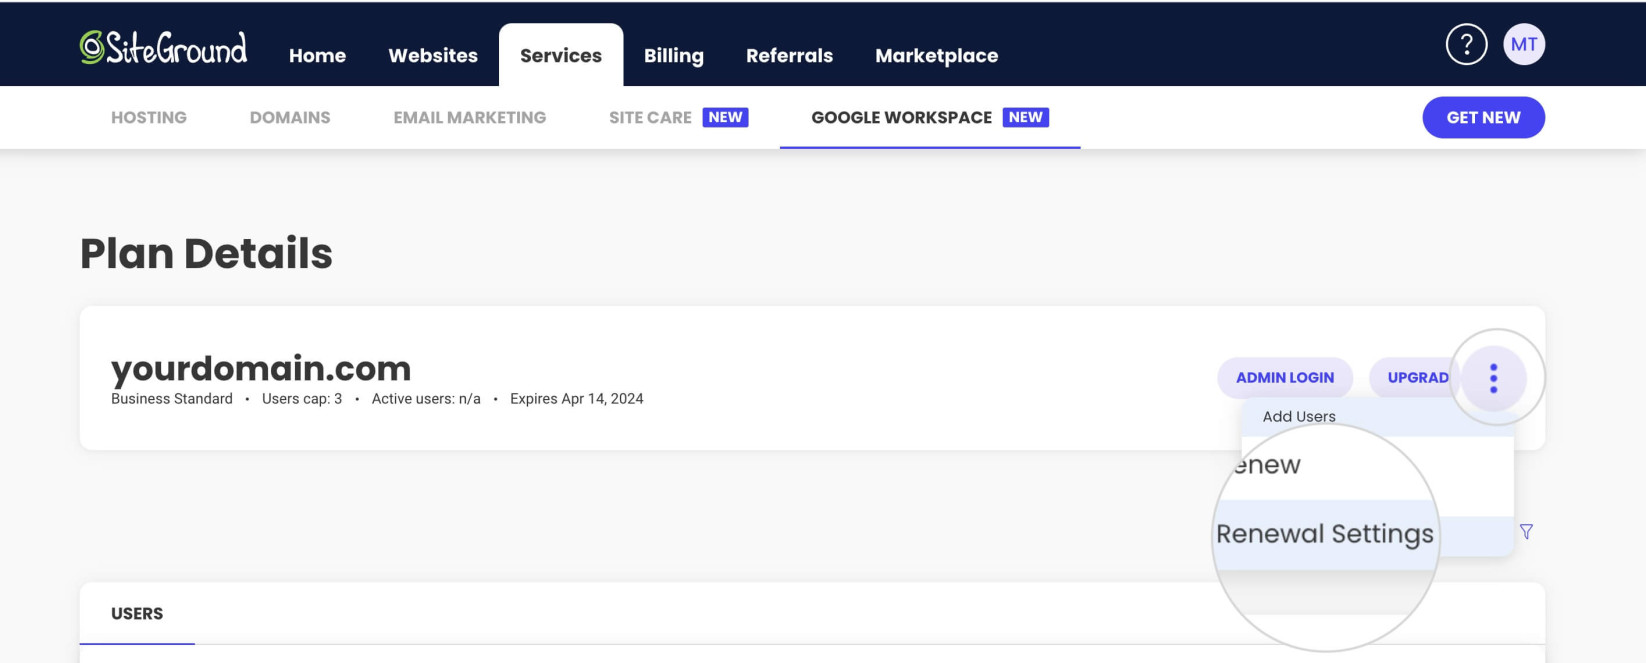Open the MT user avatar menu
The width and height of the screenshot is (1646, 663).
[x=1524, y=44]
